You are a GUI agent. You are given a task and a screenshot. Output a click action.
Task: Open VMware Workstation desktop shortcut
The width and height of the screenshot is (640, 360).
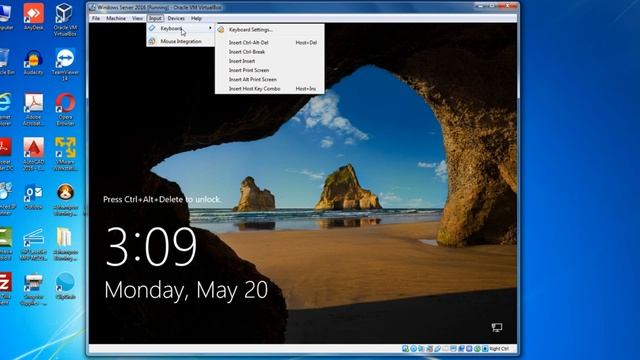65,154
